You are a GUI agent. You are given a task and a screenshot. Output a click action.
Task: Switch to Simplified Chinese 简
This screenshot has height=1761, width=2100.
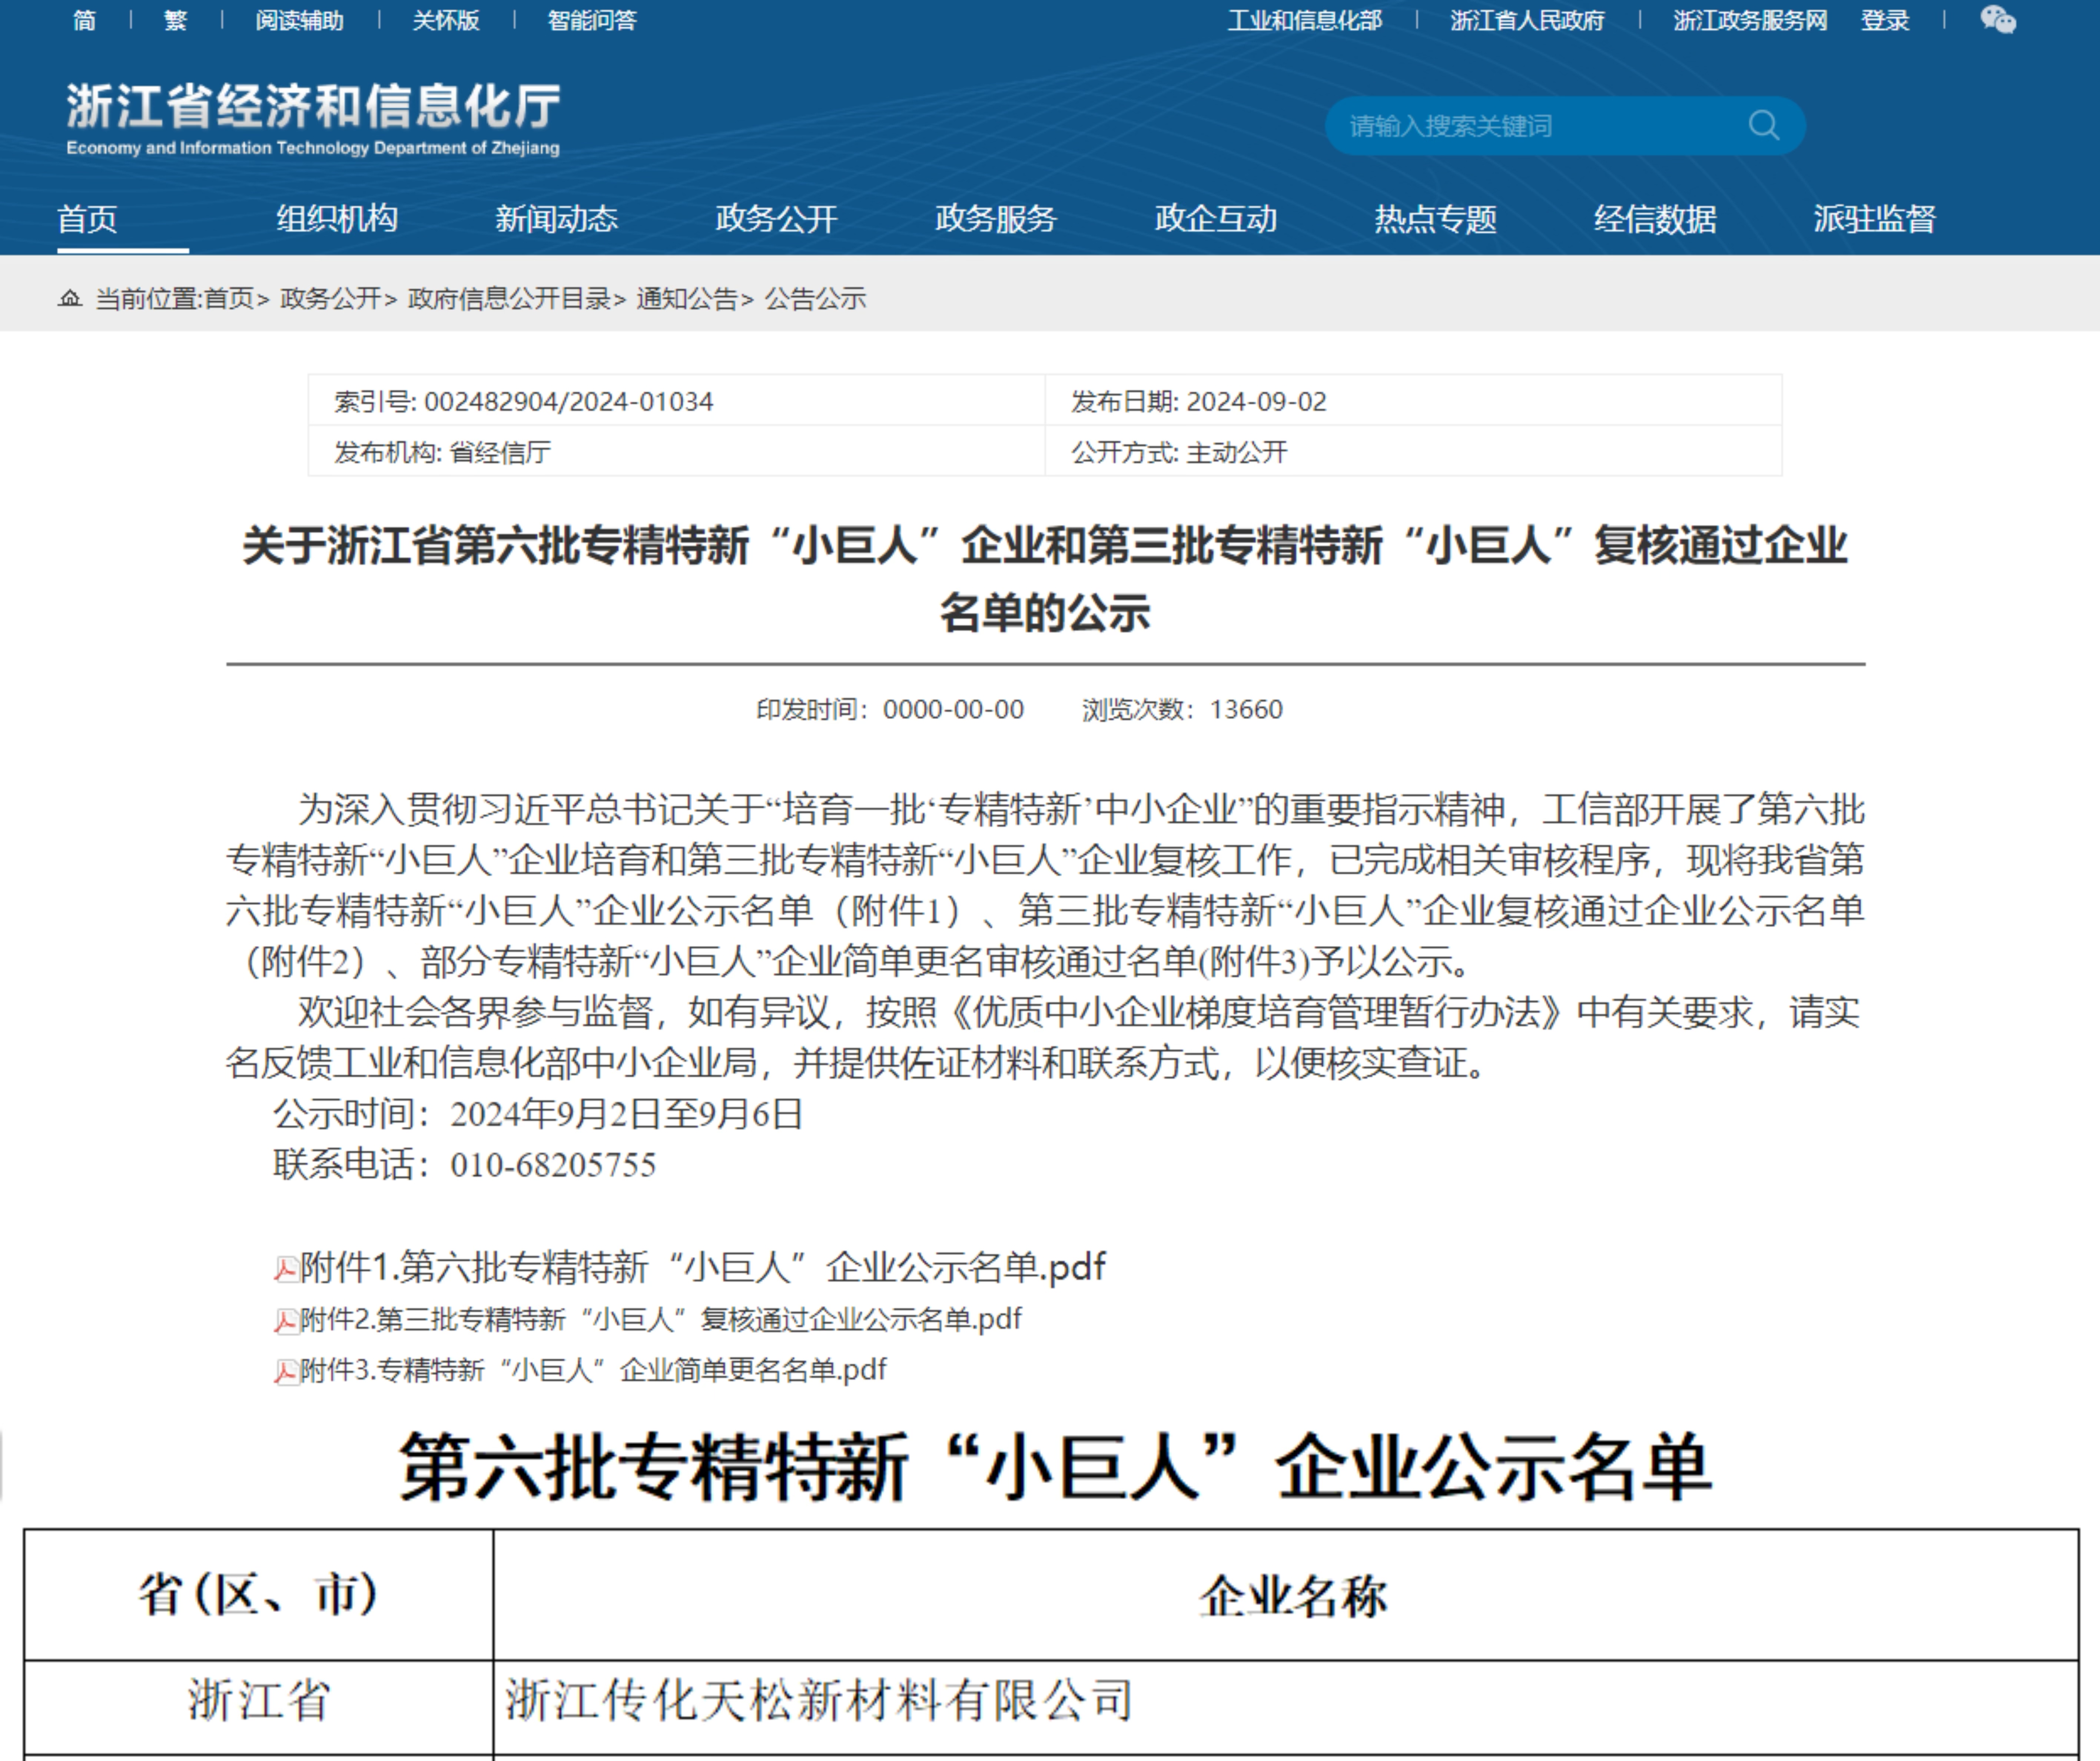click(85, 20)
